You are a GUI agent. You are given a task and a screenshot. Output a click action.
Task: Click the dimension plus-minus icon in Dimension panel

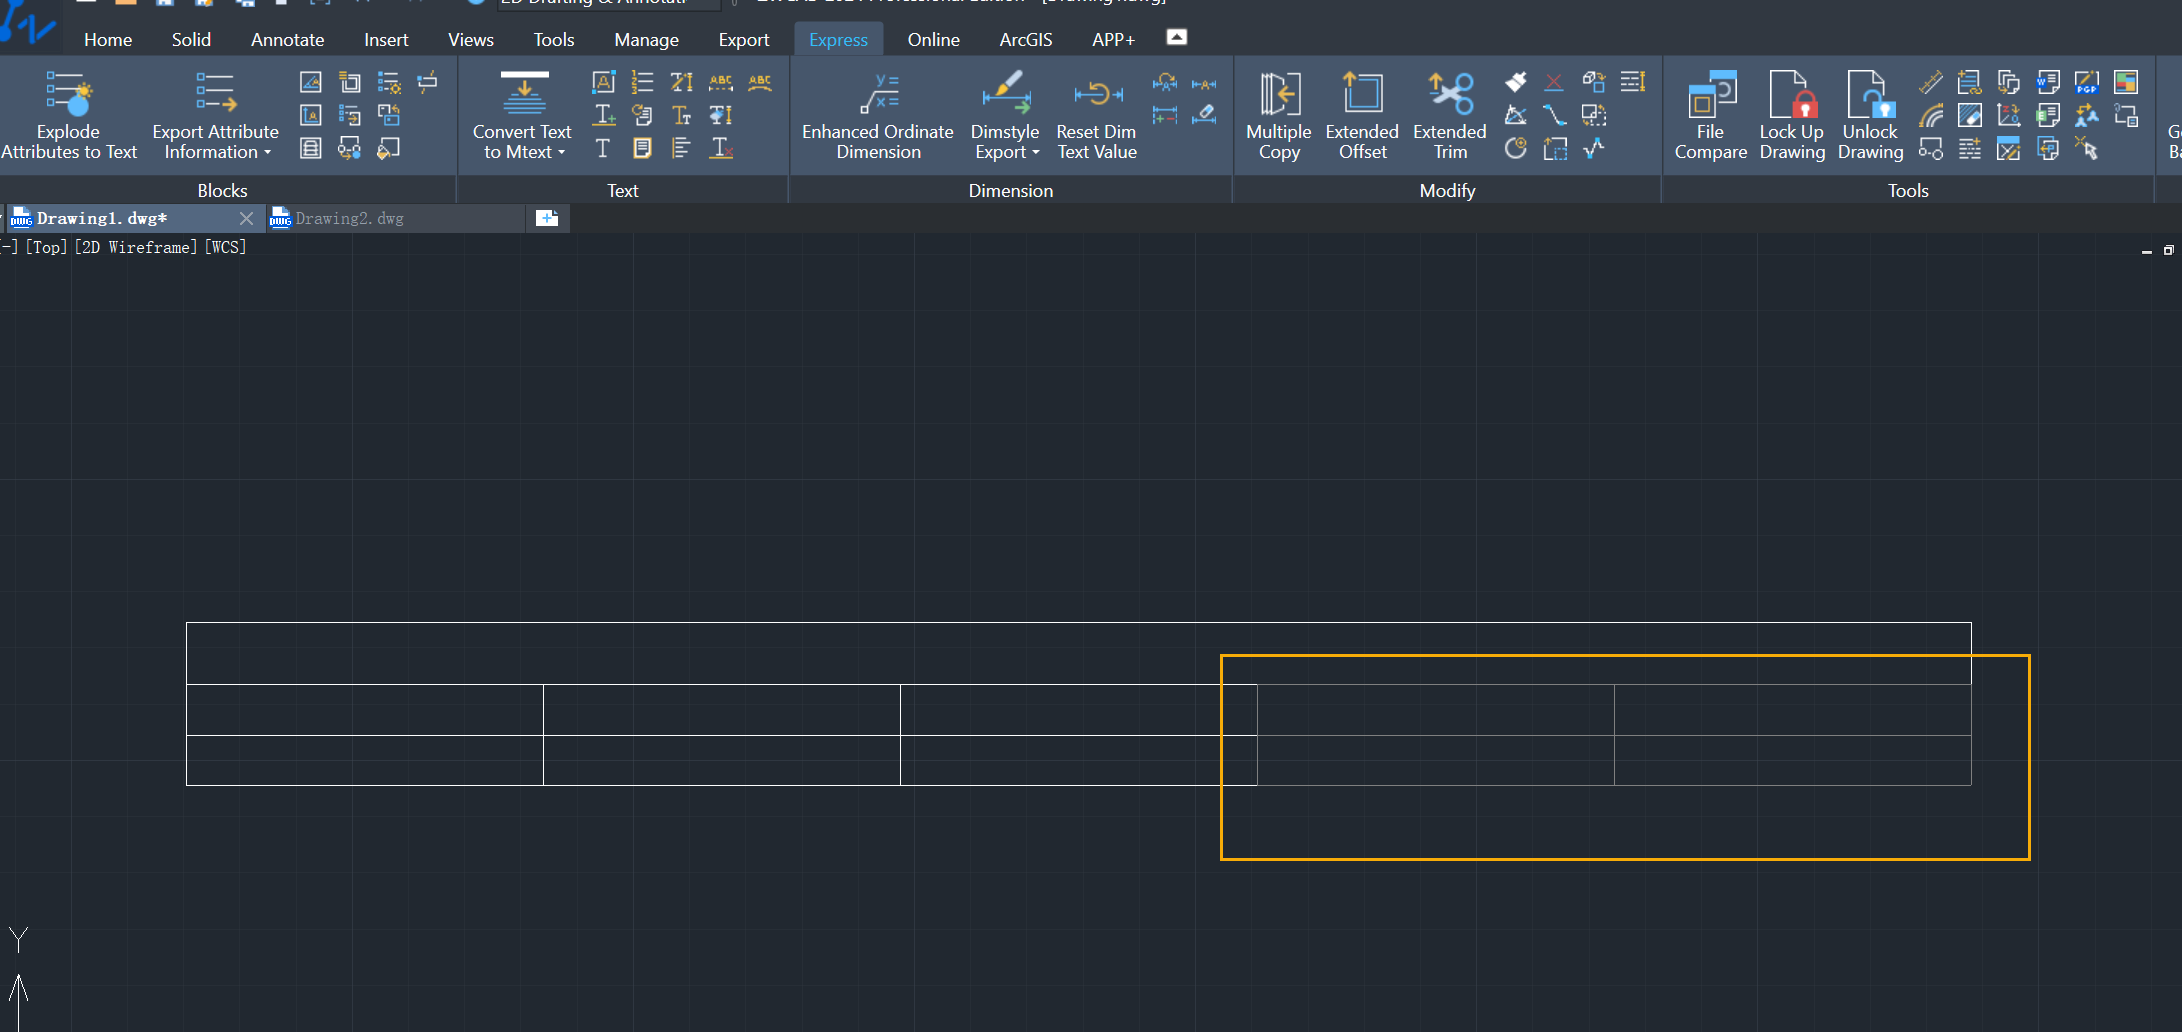click(1165, 115)
